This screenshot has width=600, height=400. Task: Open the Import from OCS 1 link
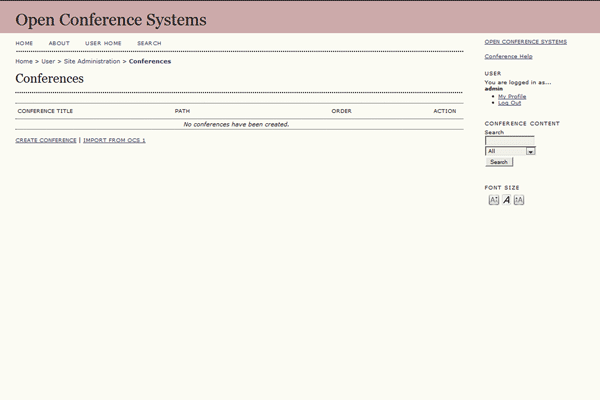[114, 140]
